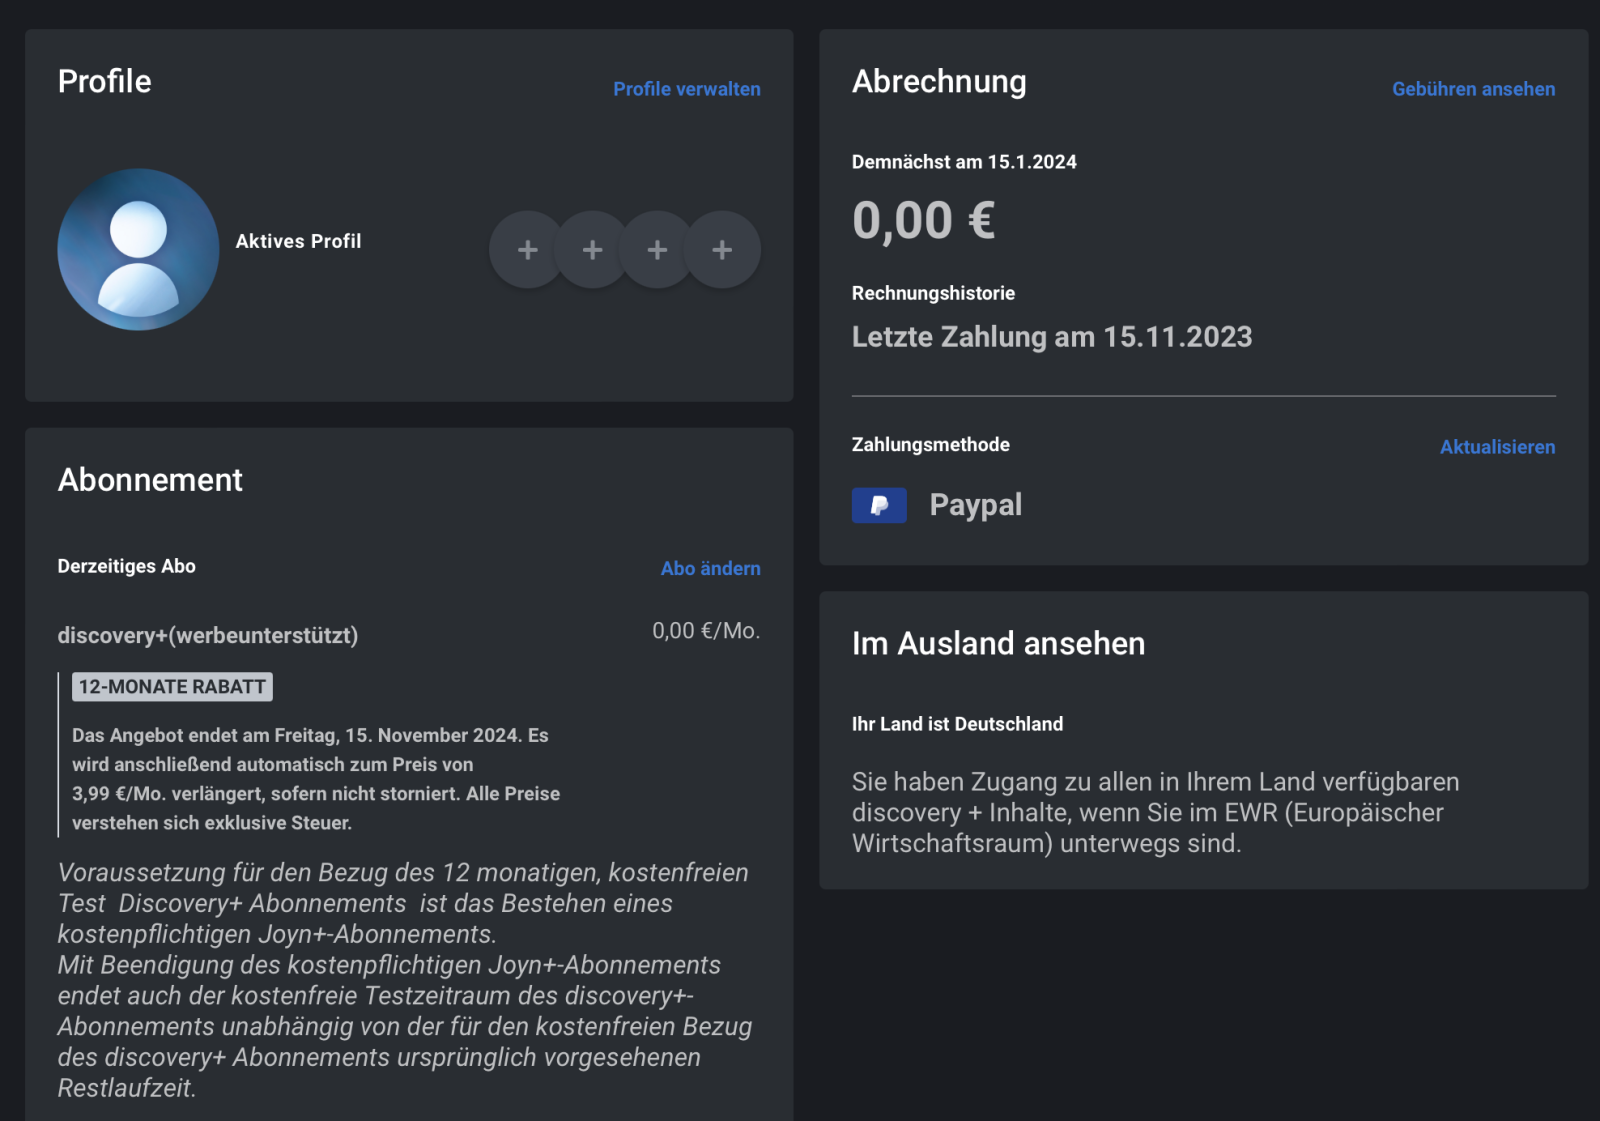Click the active profile avatar picture
The image size is (1600, 1121).
point(138,249)
